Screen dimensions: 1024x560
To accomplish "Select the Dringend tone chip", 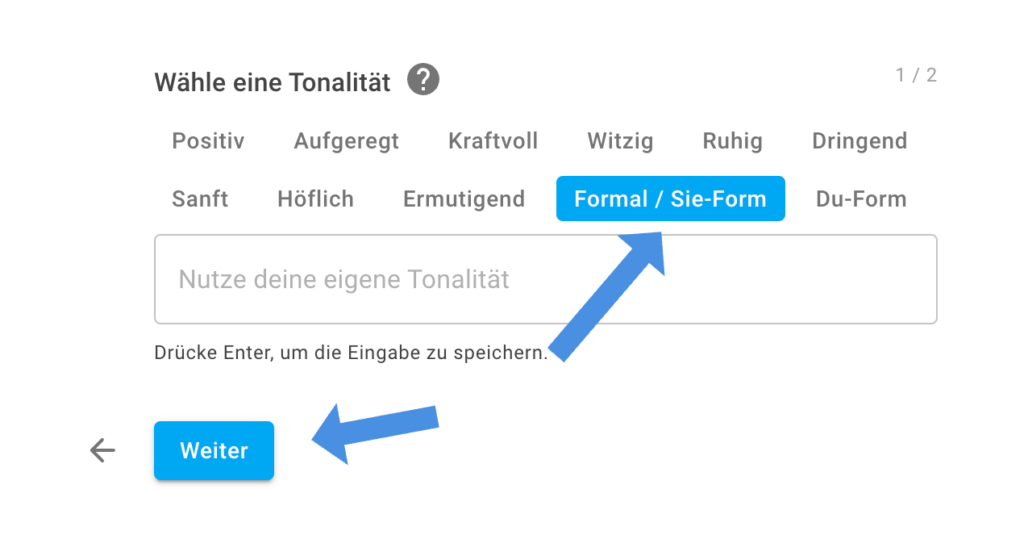I will [x=859, y=141].
